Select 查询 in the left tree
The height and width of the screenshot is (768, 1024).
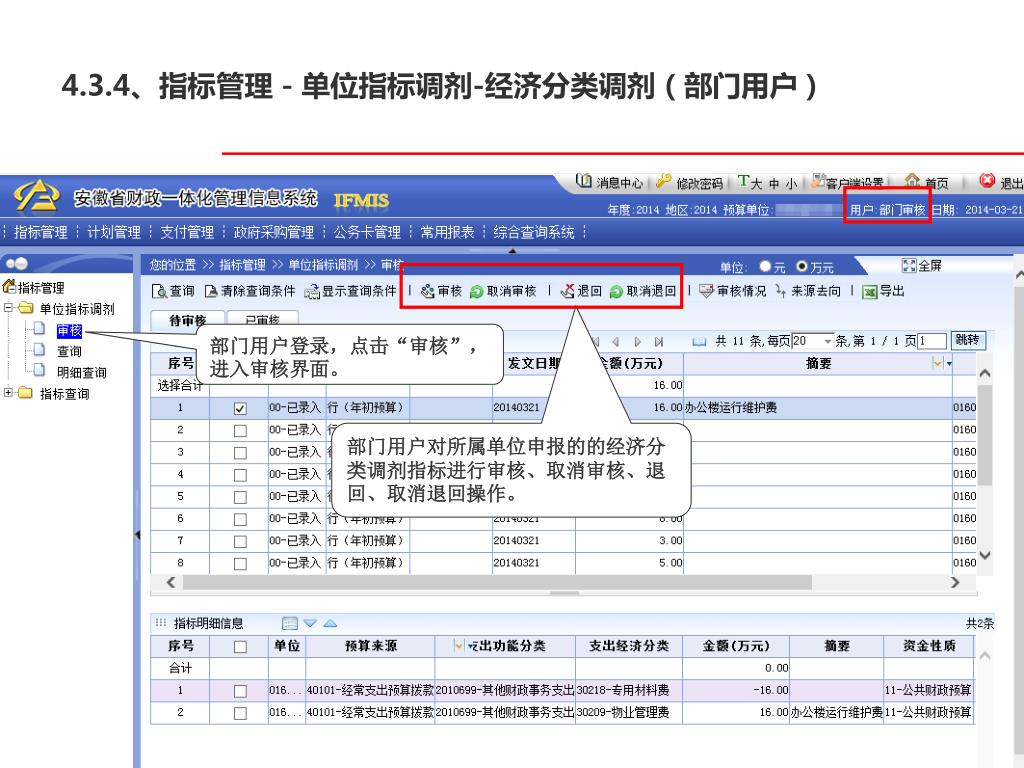69,351
